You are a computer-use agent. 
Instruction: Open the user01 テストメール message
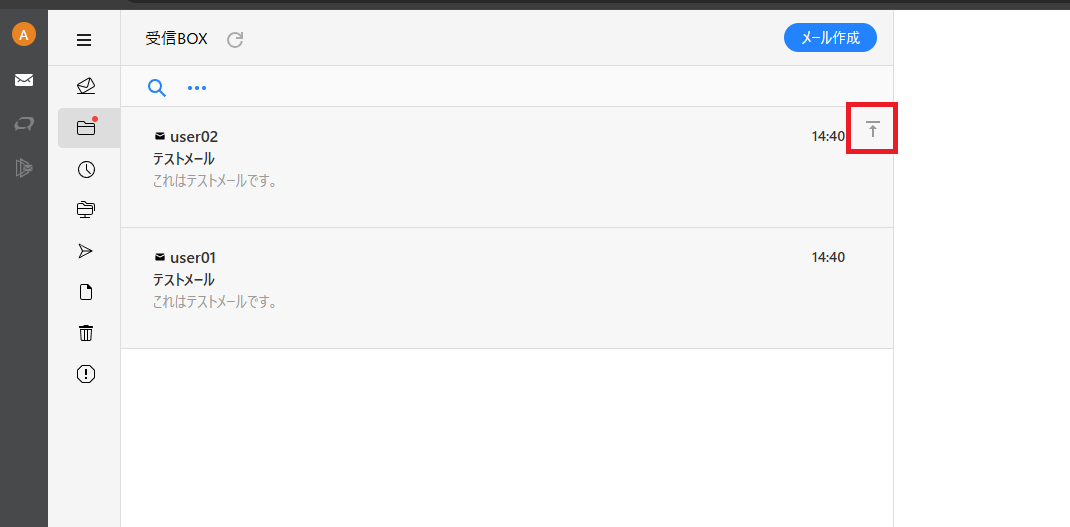coord(506,288)
